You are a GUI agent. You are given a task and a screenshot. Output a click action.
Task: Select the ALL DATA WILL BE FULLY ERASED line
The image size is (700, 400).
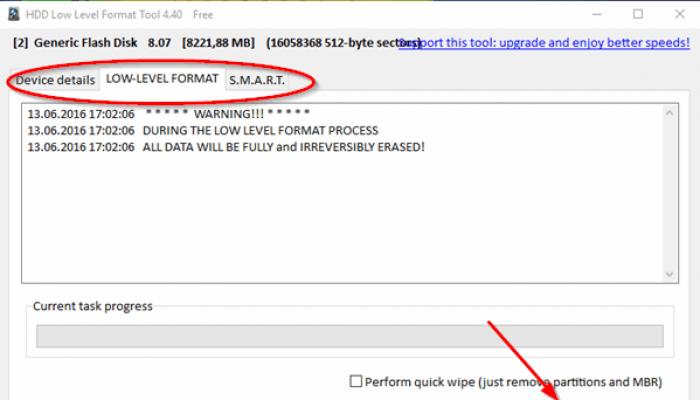tap(226, 147)
